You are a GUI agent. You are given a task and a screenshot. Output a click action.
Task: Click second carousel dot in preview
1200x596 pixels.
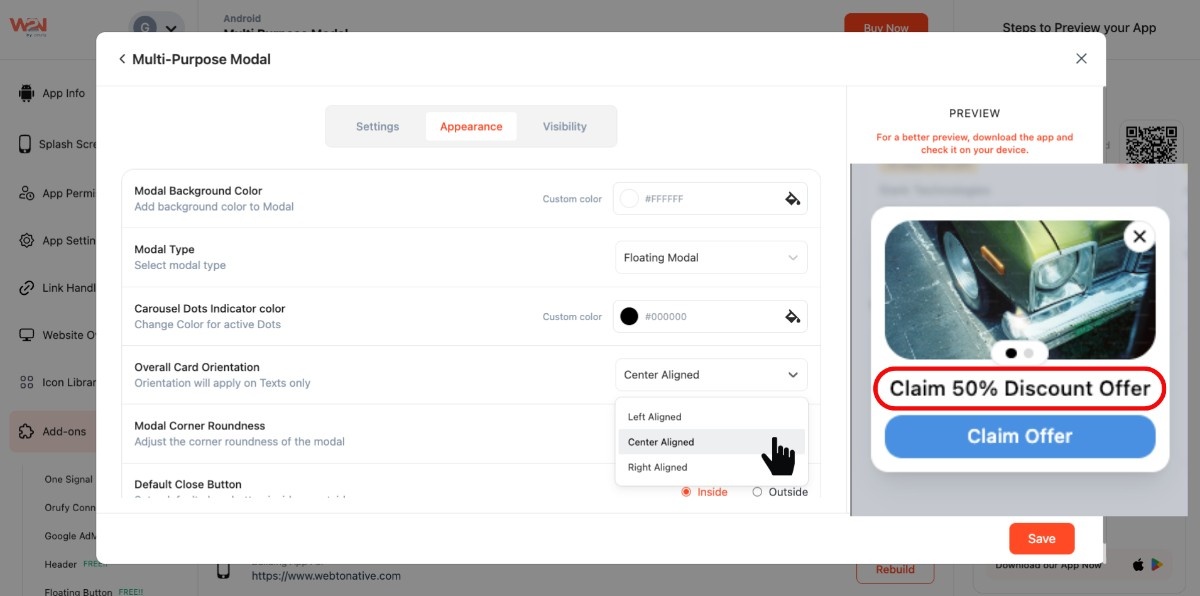tap(1029, 353)
